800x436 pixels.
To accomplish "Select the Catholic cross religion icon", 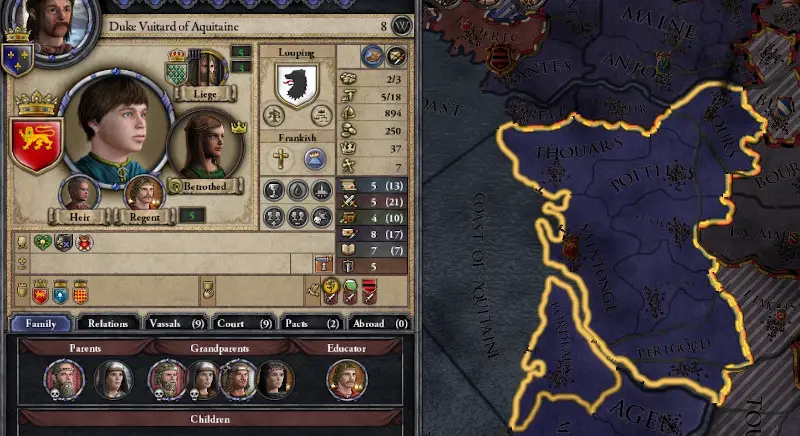I will pyautogui.click(x=280, y=159).
